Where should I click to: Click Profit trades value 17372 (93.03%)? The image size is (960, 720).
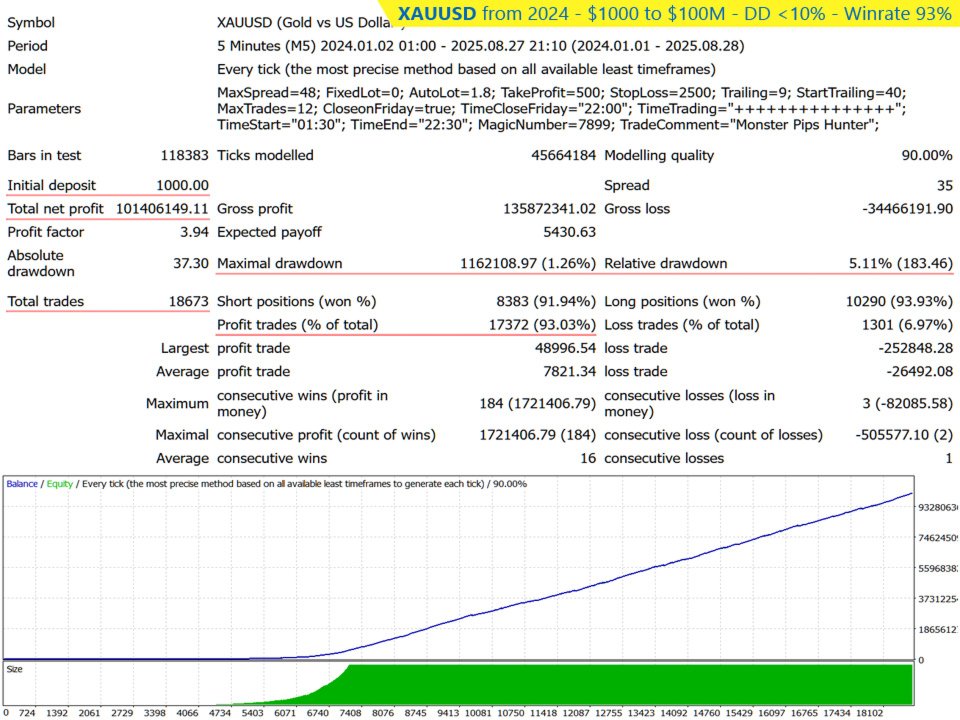point(542,324)
